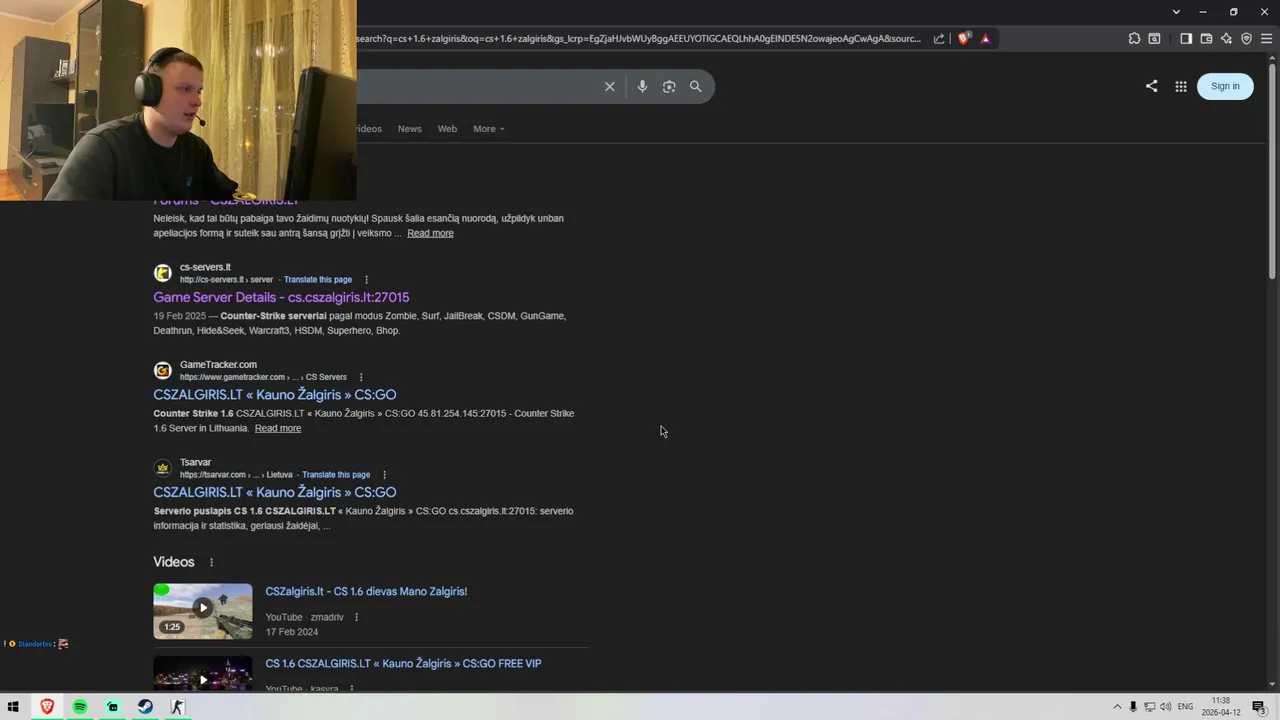Screen dimensions: 1280x720
Task: Click the address bar URL
Action: coord(638,39)
